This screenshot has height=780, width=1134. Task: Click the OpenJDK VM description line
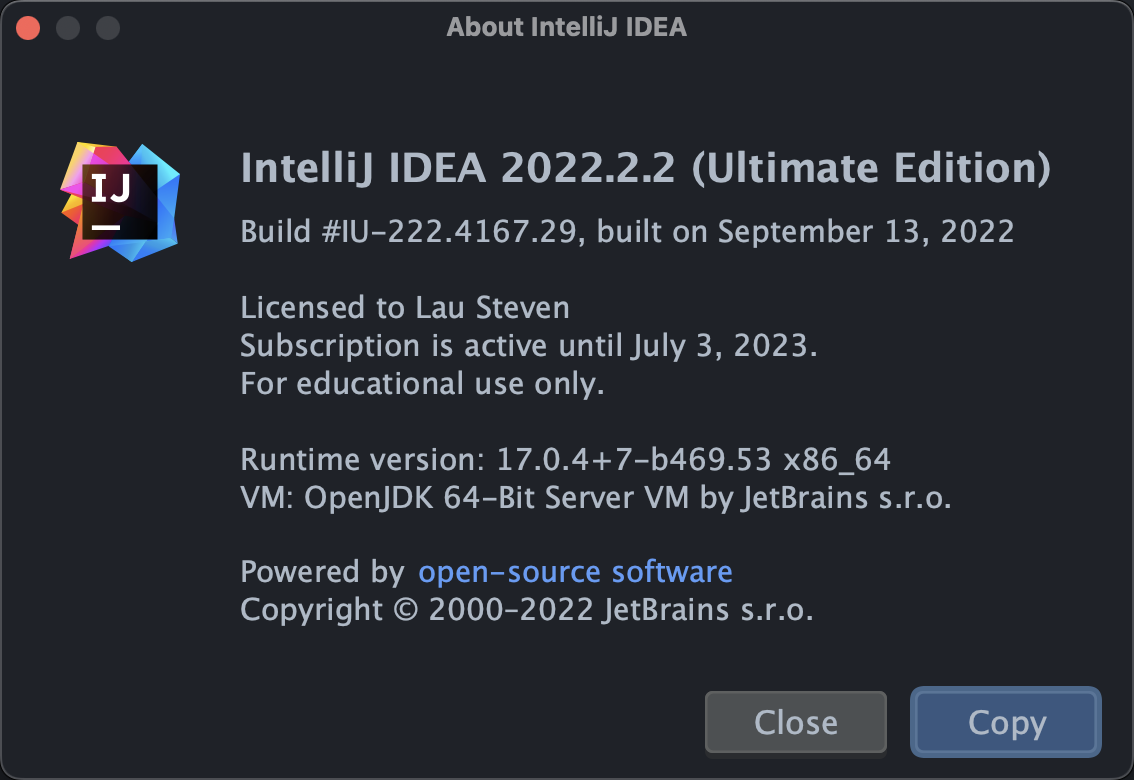pyautogui.click(x=596, y=497)
